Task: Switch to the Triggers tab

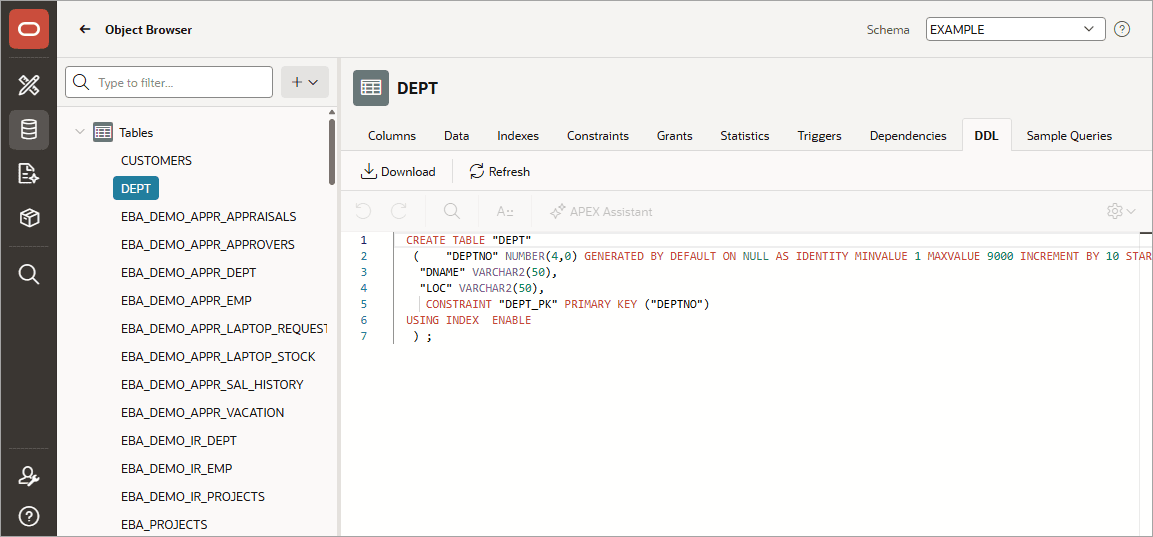Action: [x=819, y=135]
